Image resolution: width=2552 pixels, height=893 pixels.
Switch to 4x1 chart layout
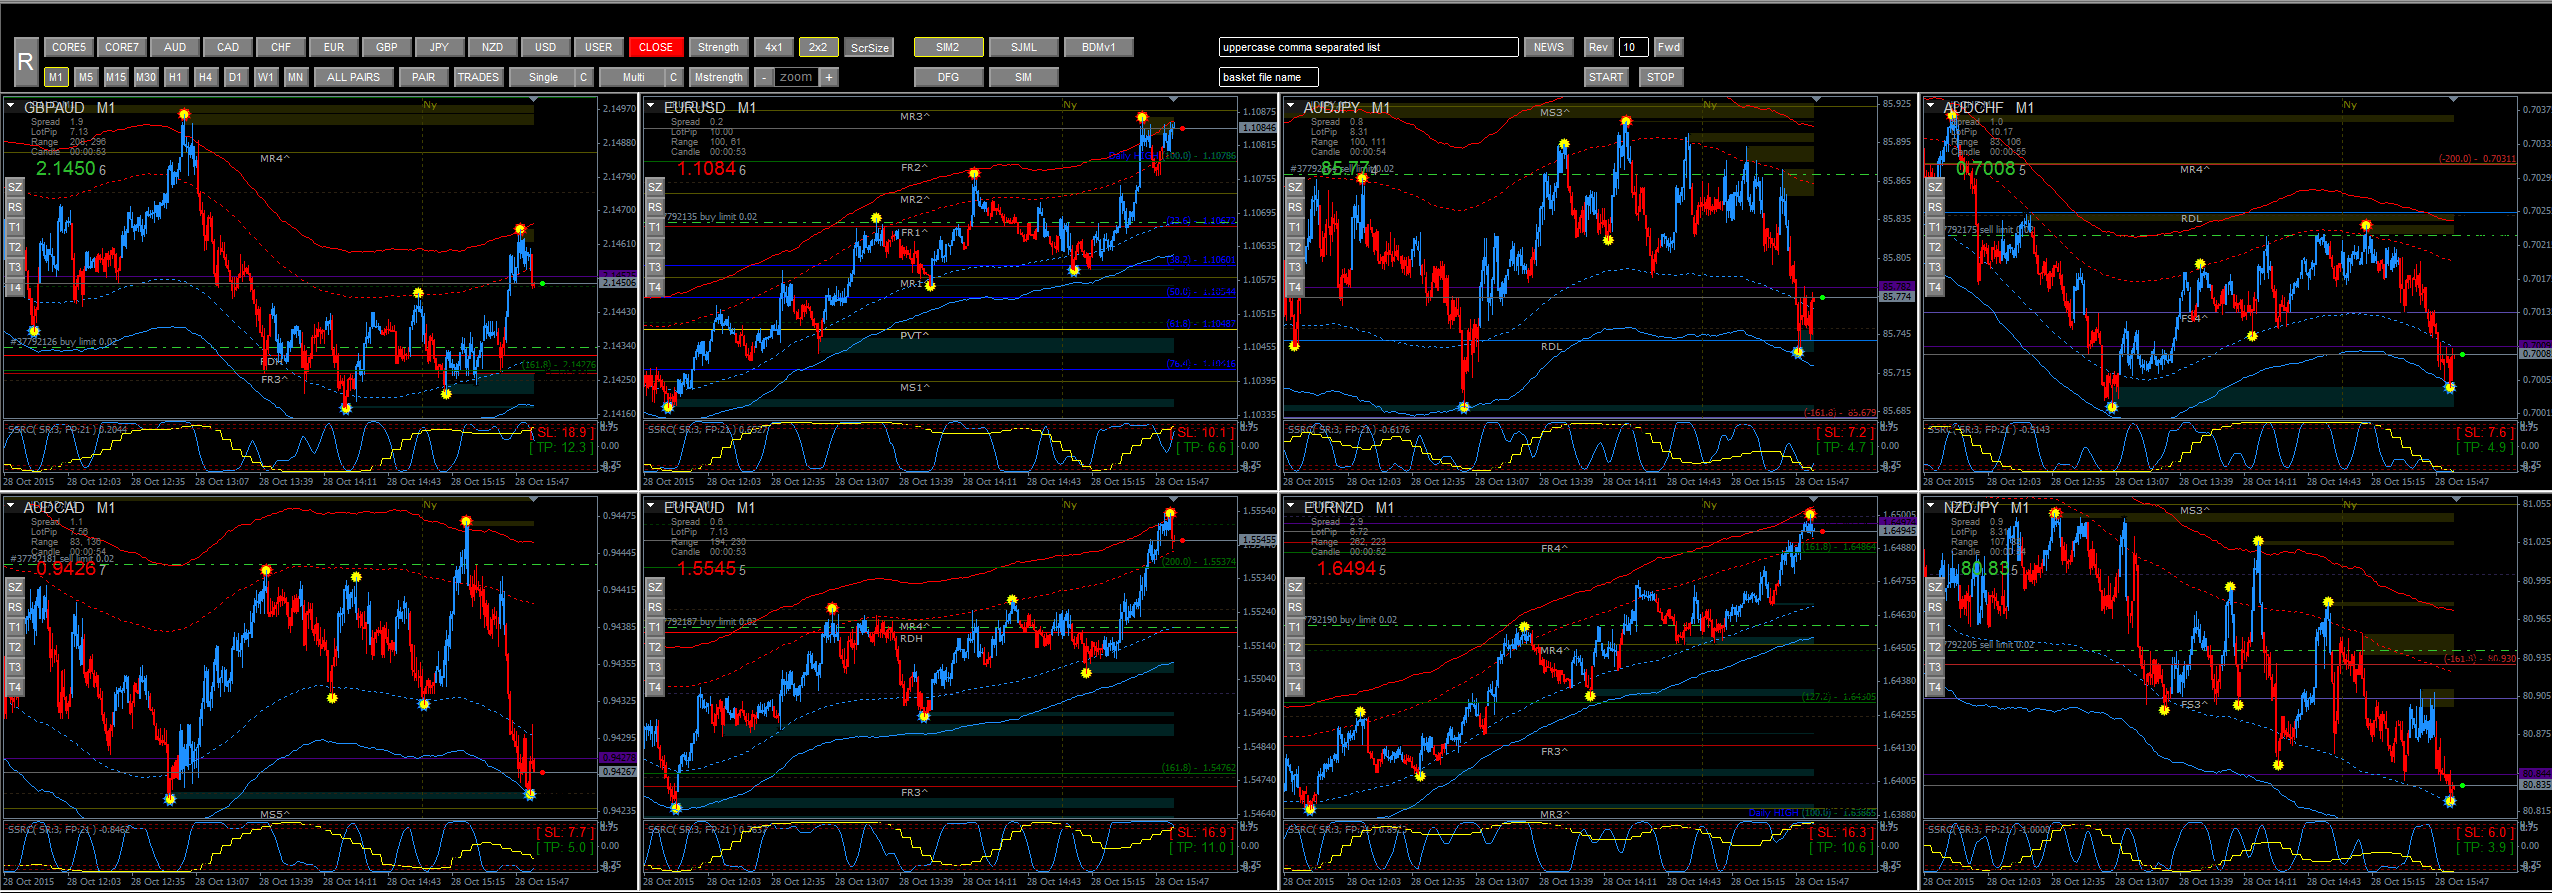click(774, 47)
